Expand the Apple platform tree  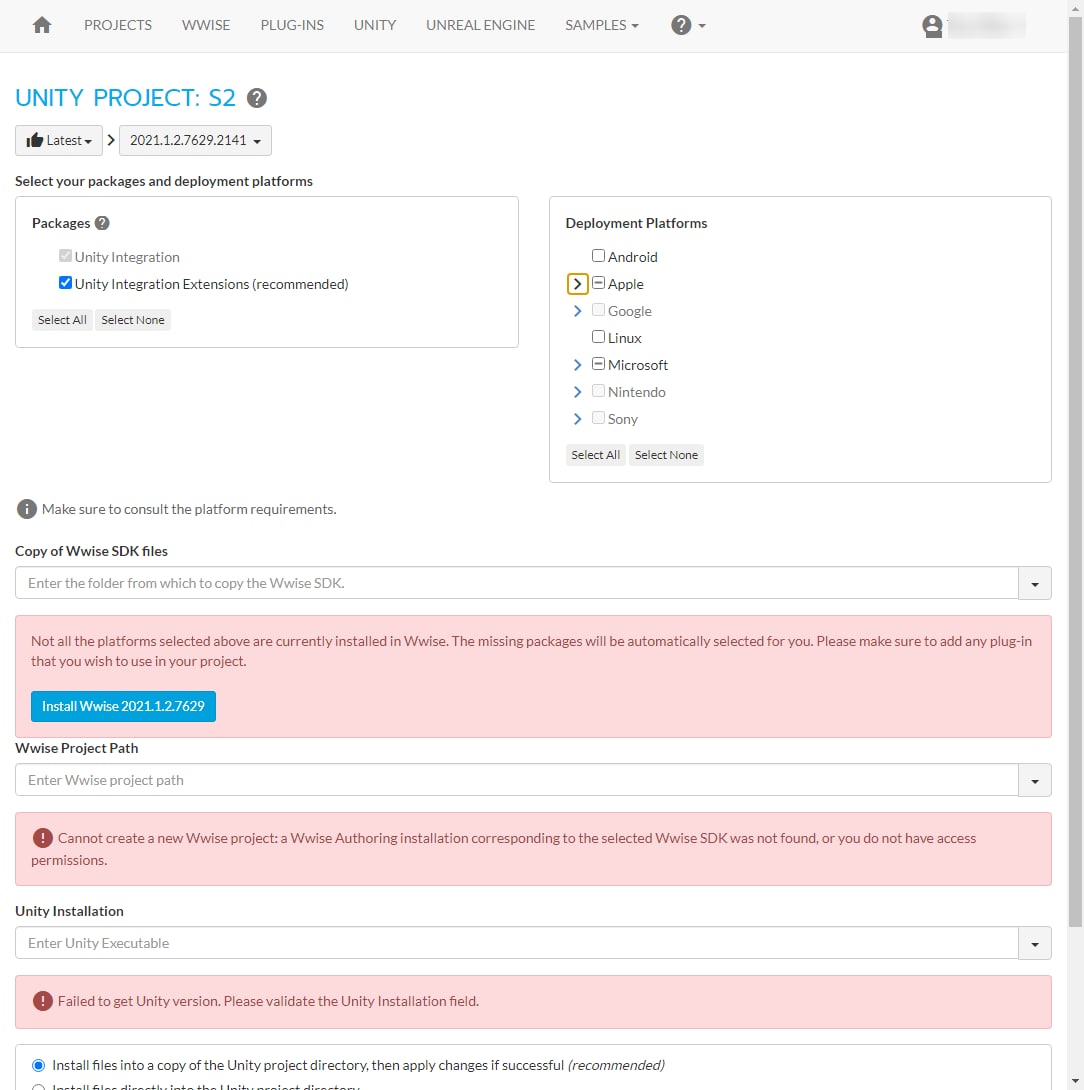tap(577, 284)
